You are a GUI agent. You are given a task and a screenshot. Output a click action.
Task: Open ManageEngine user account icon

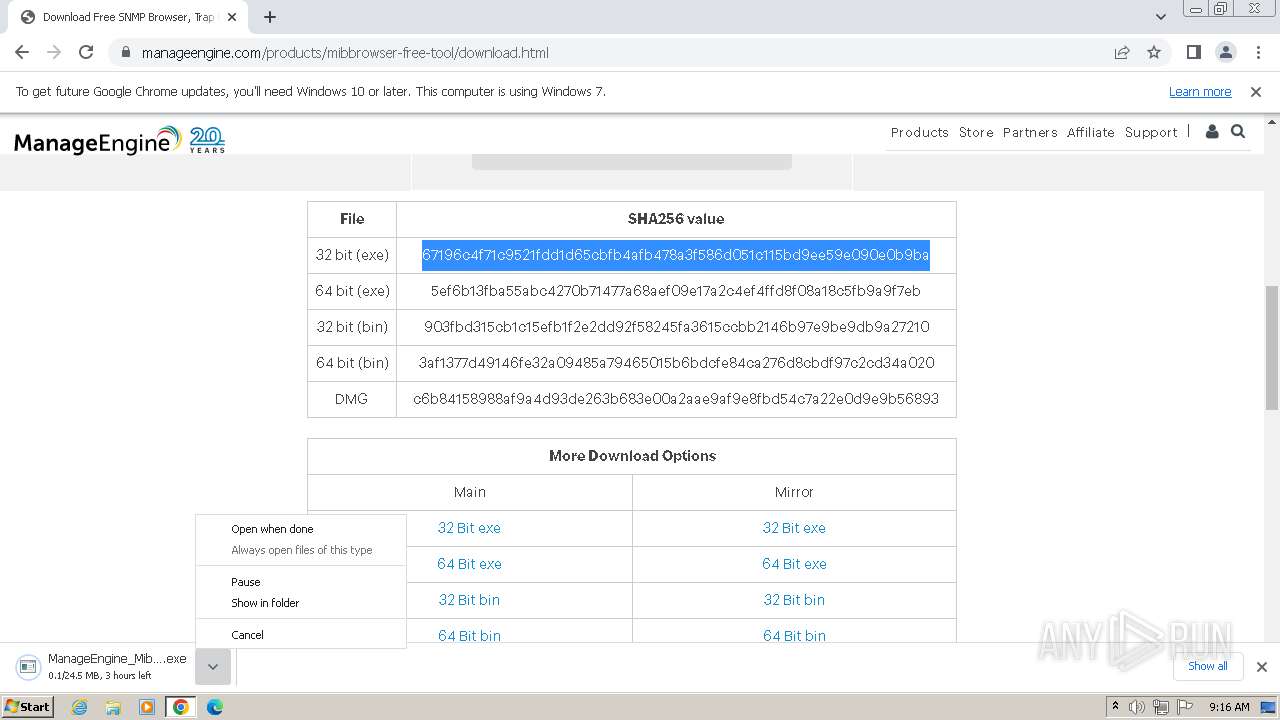(x=1212, y=132)
